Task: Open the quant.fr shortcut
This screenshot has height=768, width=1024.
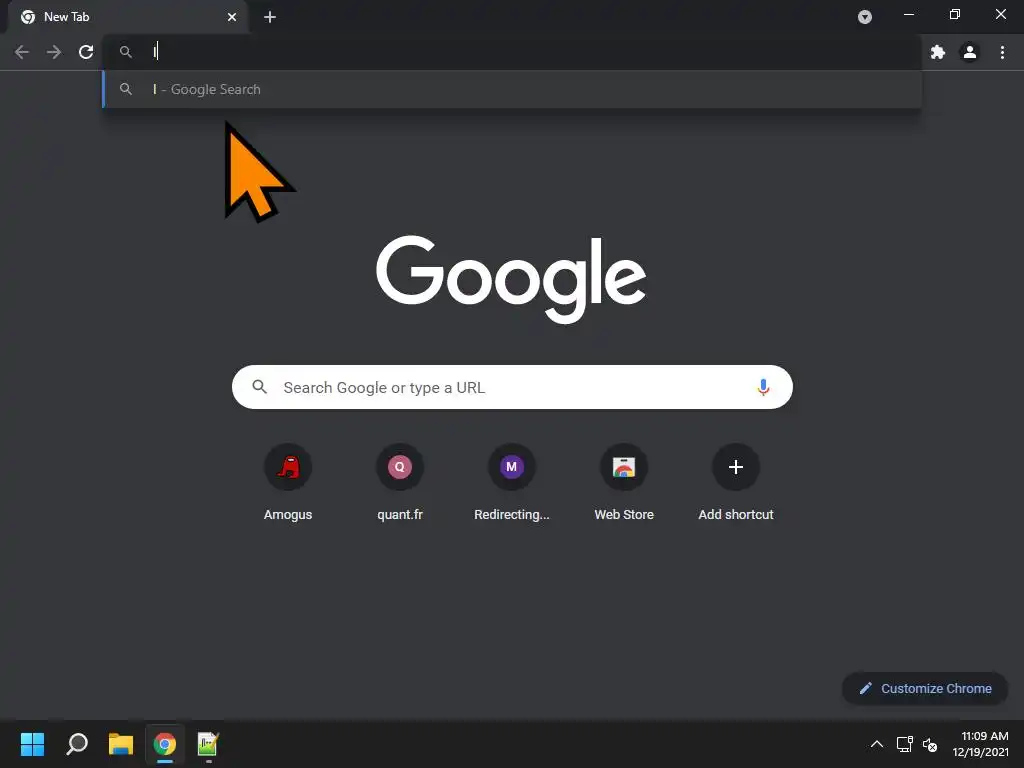Action: [x=400, y=483]
